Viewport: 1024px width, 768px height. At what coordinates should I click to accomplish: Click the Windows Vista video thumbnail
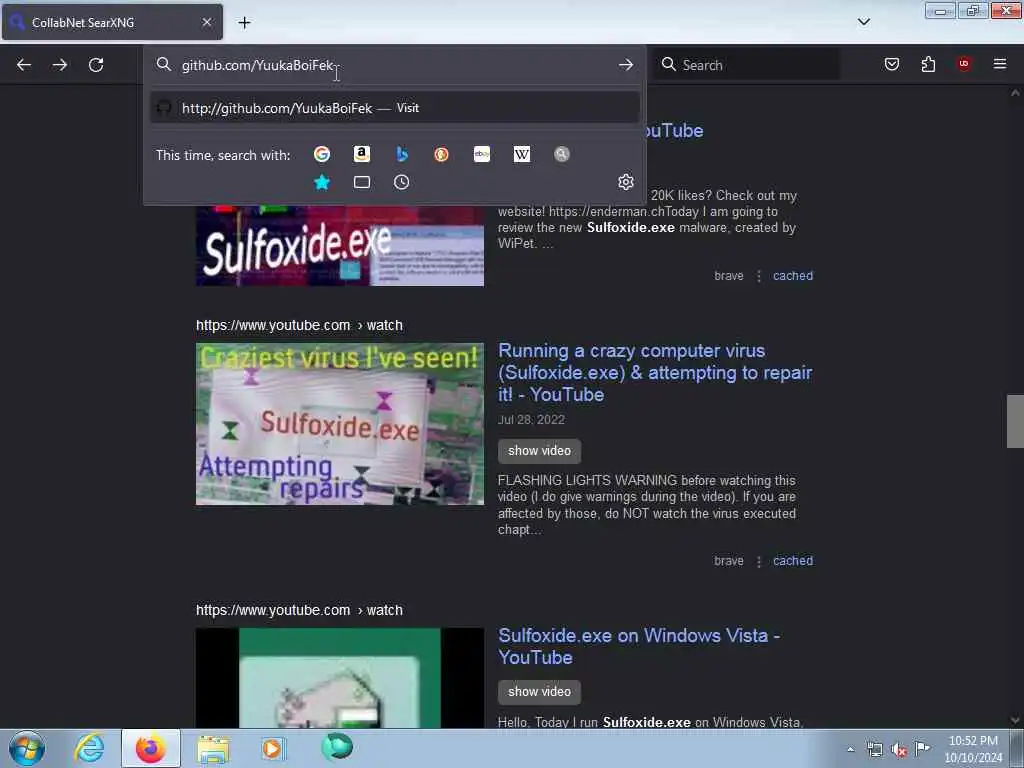tap(340, 678)
